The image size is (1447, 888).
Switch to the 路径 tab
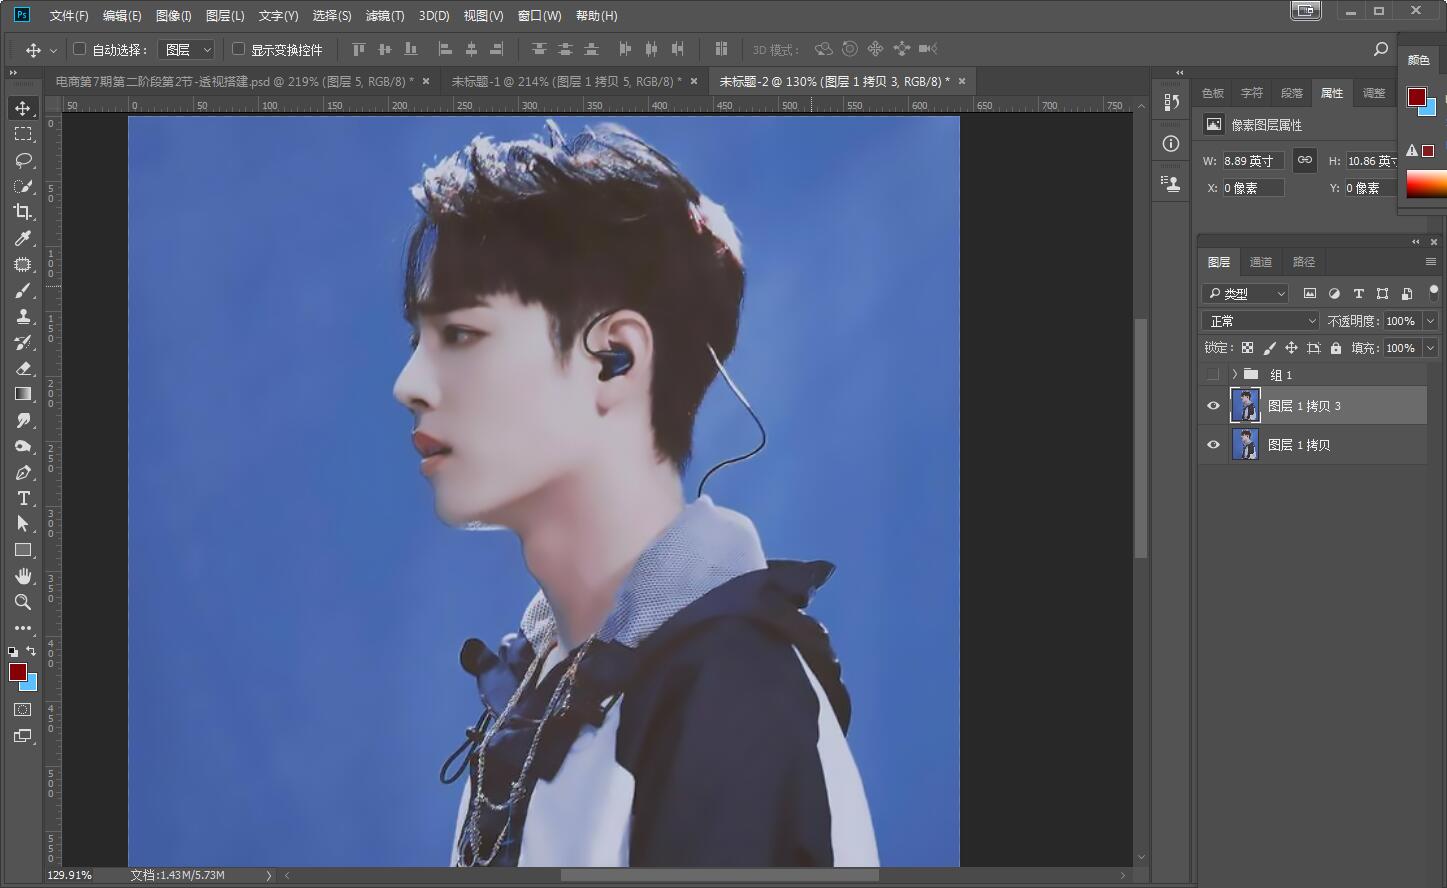pos(1304,262)
